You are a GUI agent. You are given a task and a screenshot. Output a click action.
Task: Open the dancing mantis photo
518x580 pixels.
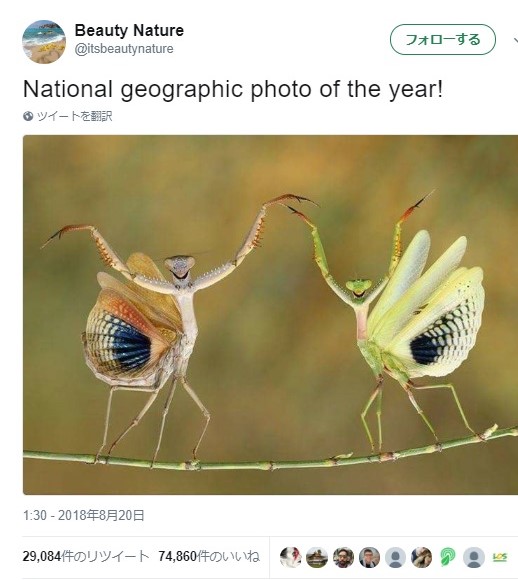tap(270, 315)
